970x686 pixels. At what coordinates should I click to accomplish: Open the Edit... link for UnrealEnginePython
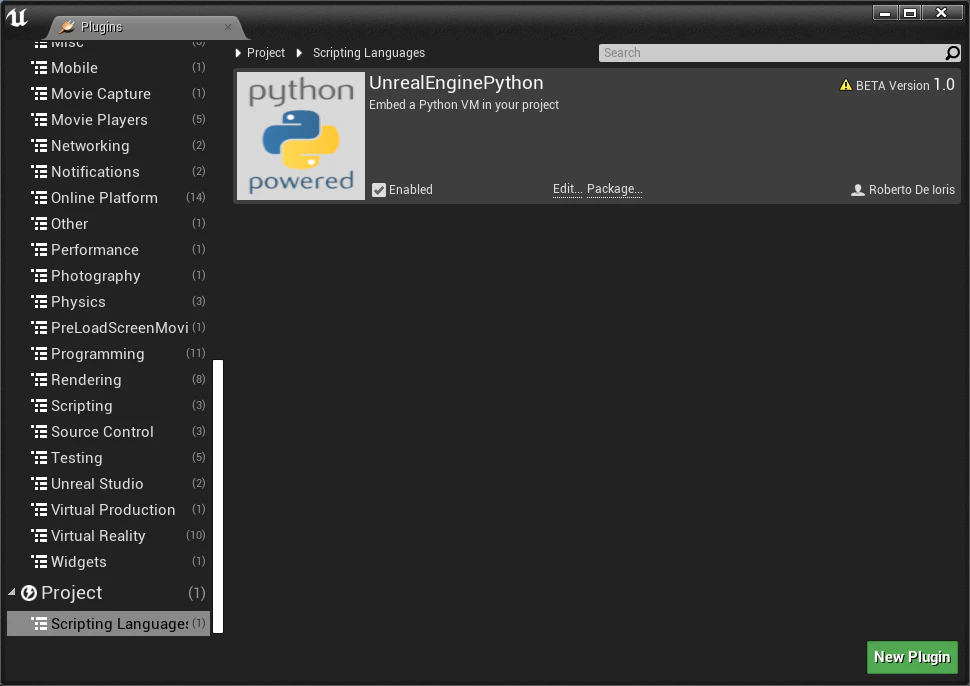click(567, 189)
